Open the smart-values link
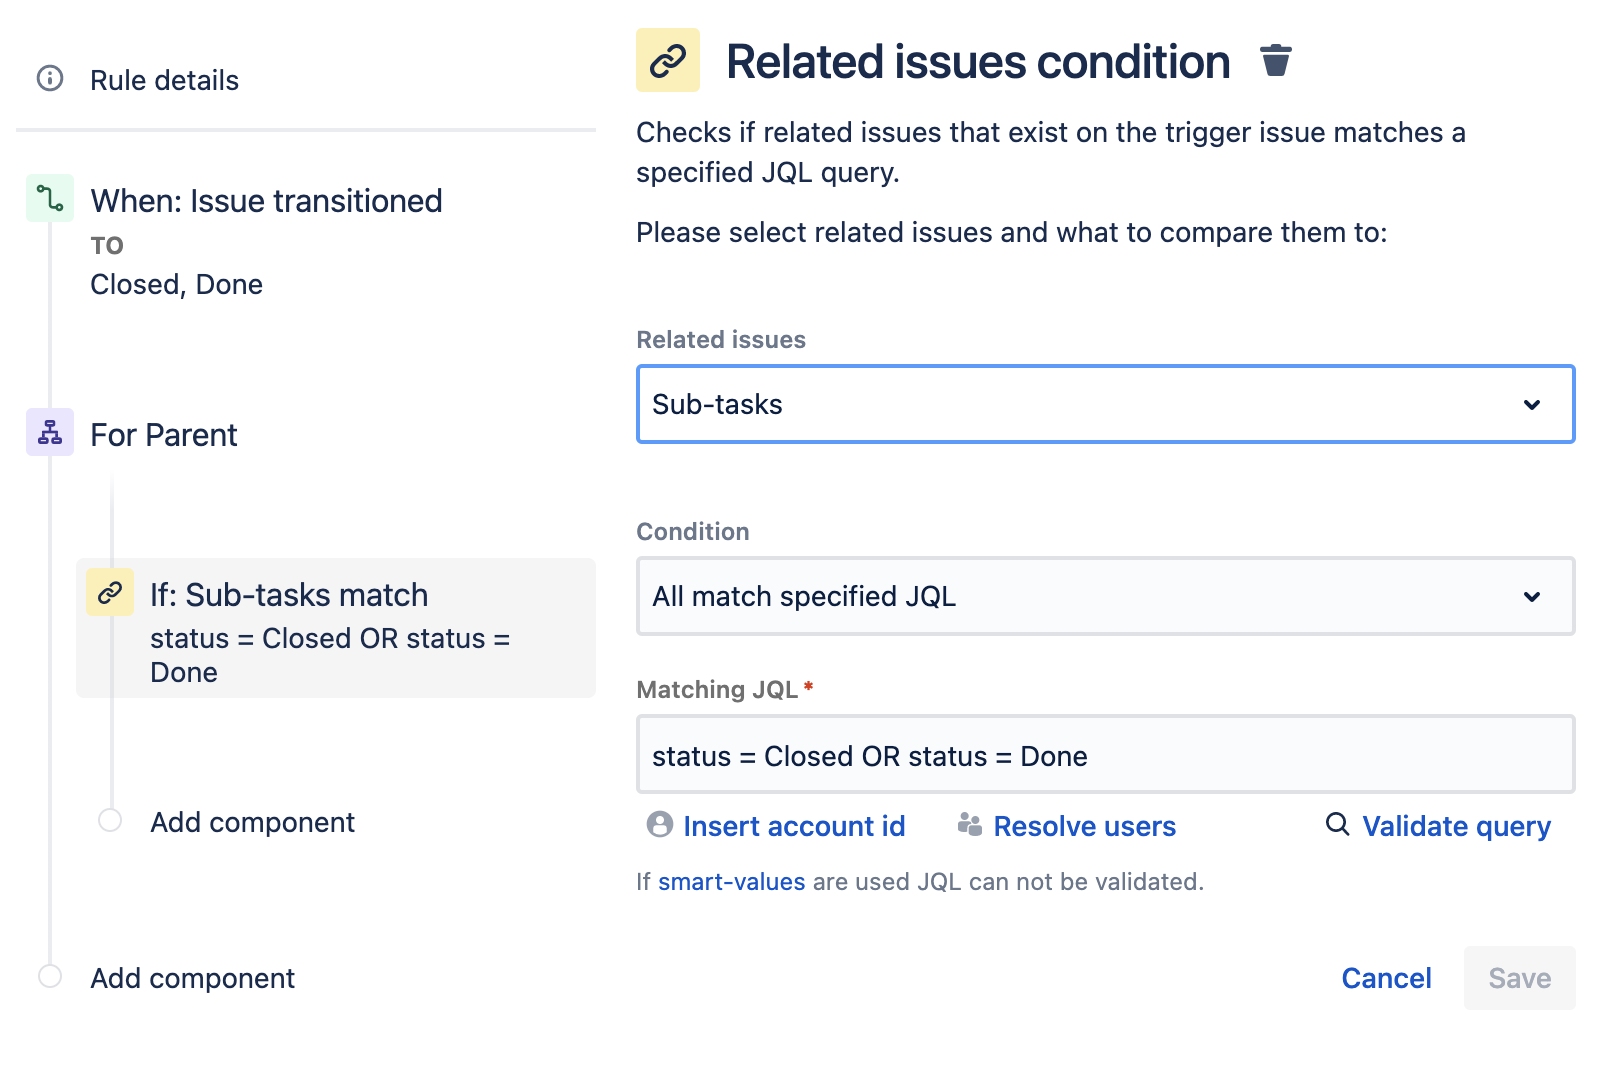Viewport: 1622px width, 1092px height. coord(731,882)
